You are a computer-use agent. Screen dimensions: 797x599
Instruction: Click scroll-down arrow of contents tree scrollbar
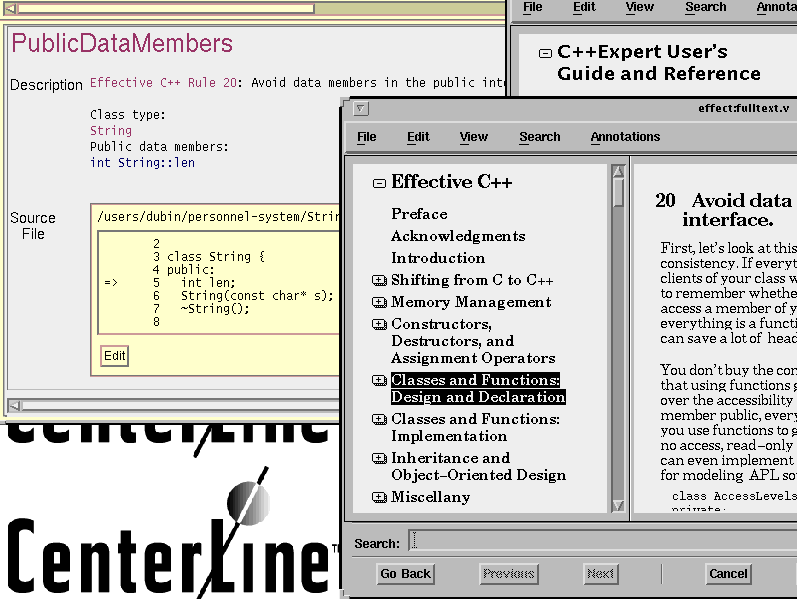(618, 505)
